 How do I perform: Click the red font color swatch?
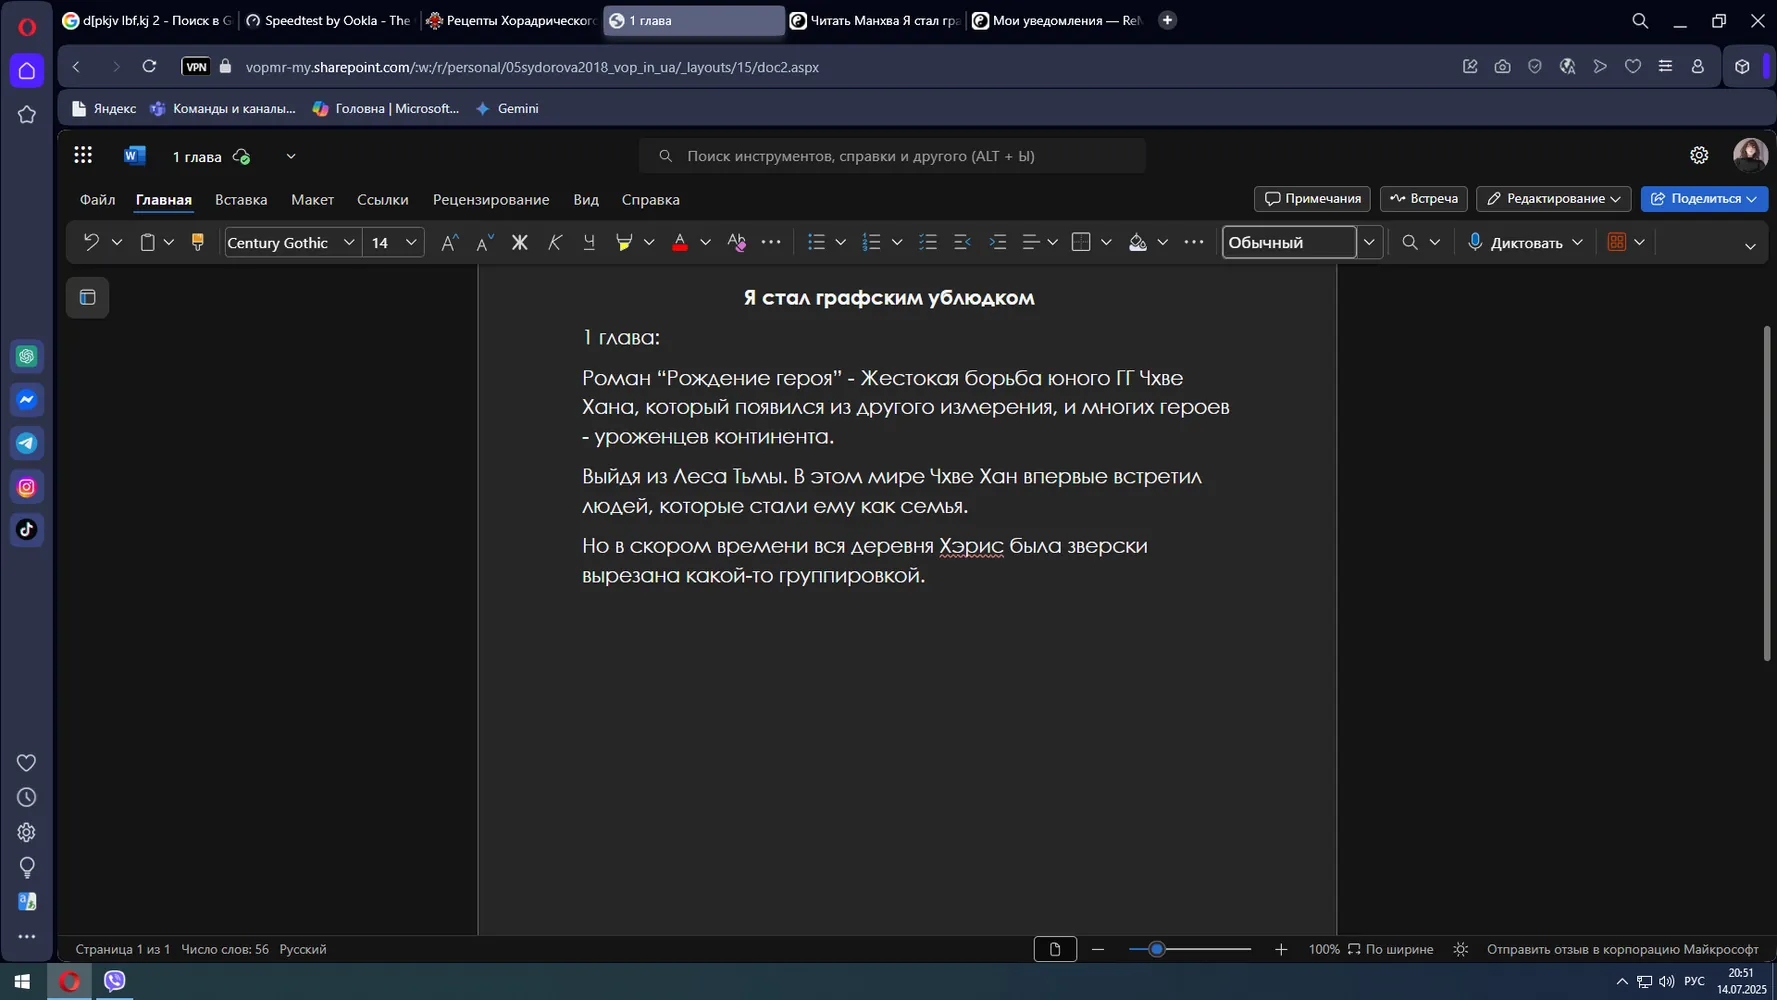pos(680,242)
